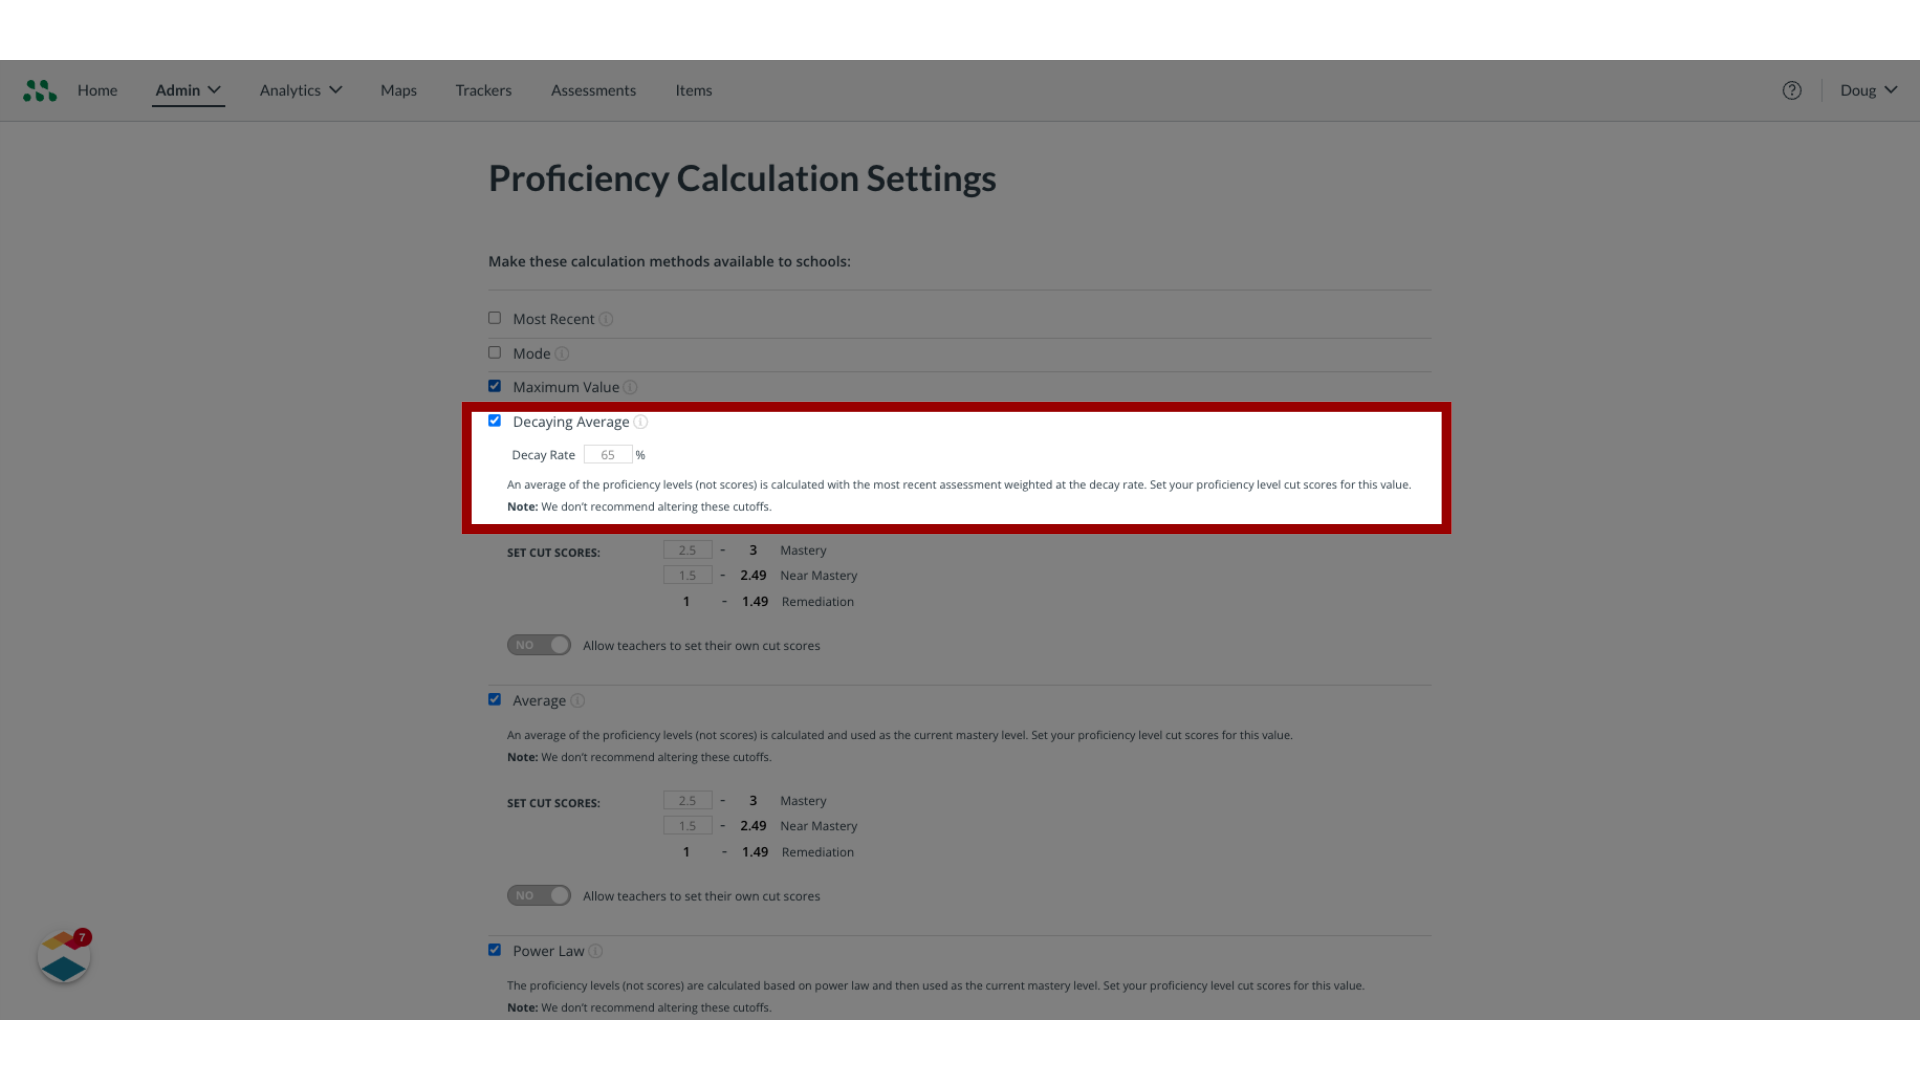Go to the Trackers page
Viewport: 1920px width, 1080px height.
pyautogui.click(x=483, y=90)
